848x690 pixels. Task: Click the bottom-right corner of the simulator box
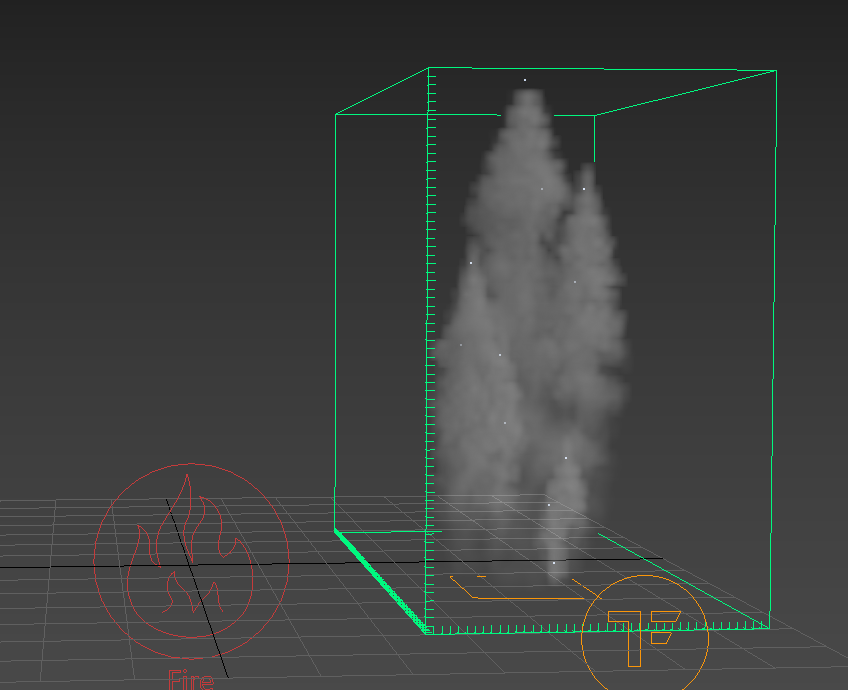(769, 627)
